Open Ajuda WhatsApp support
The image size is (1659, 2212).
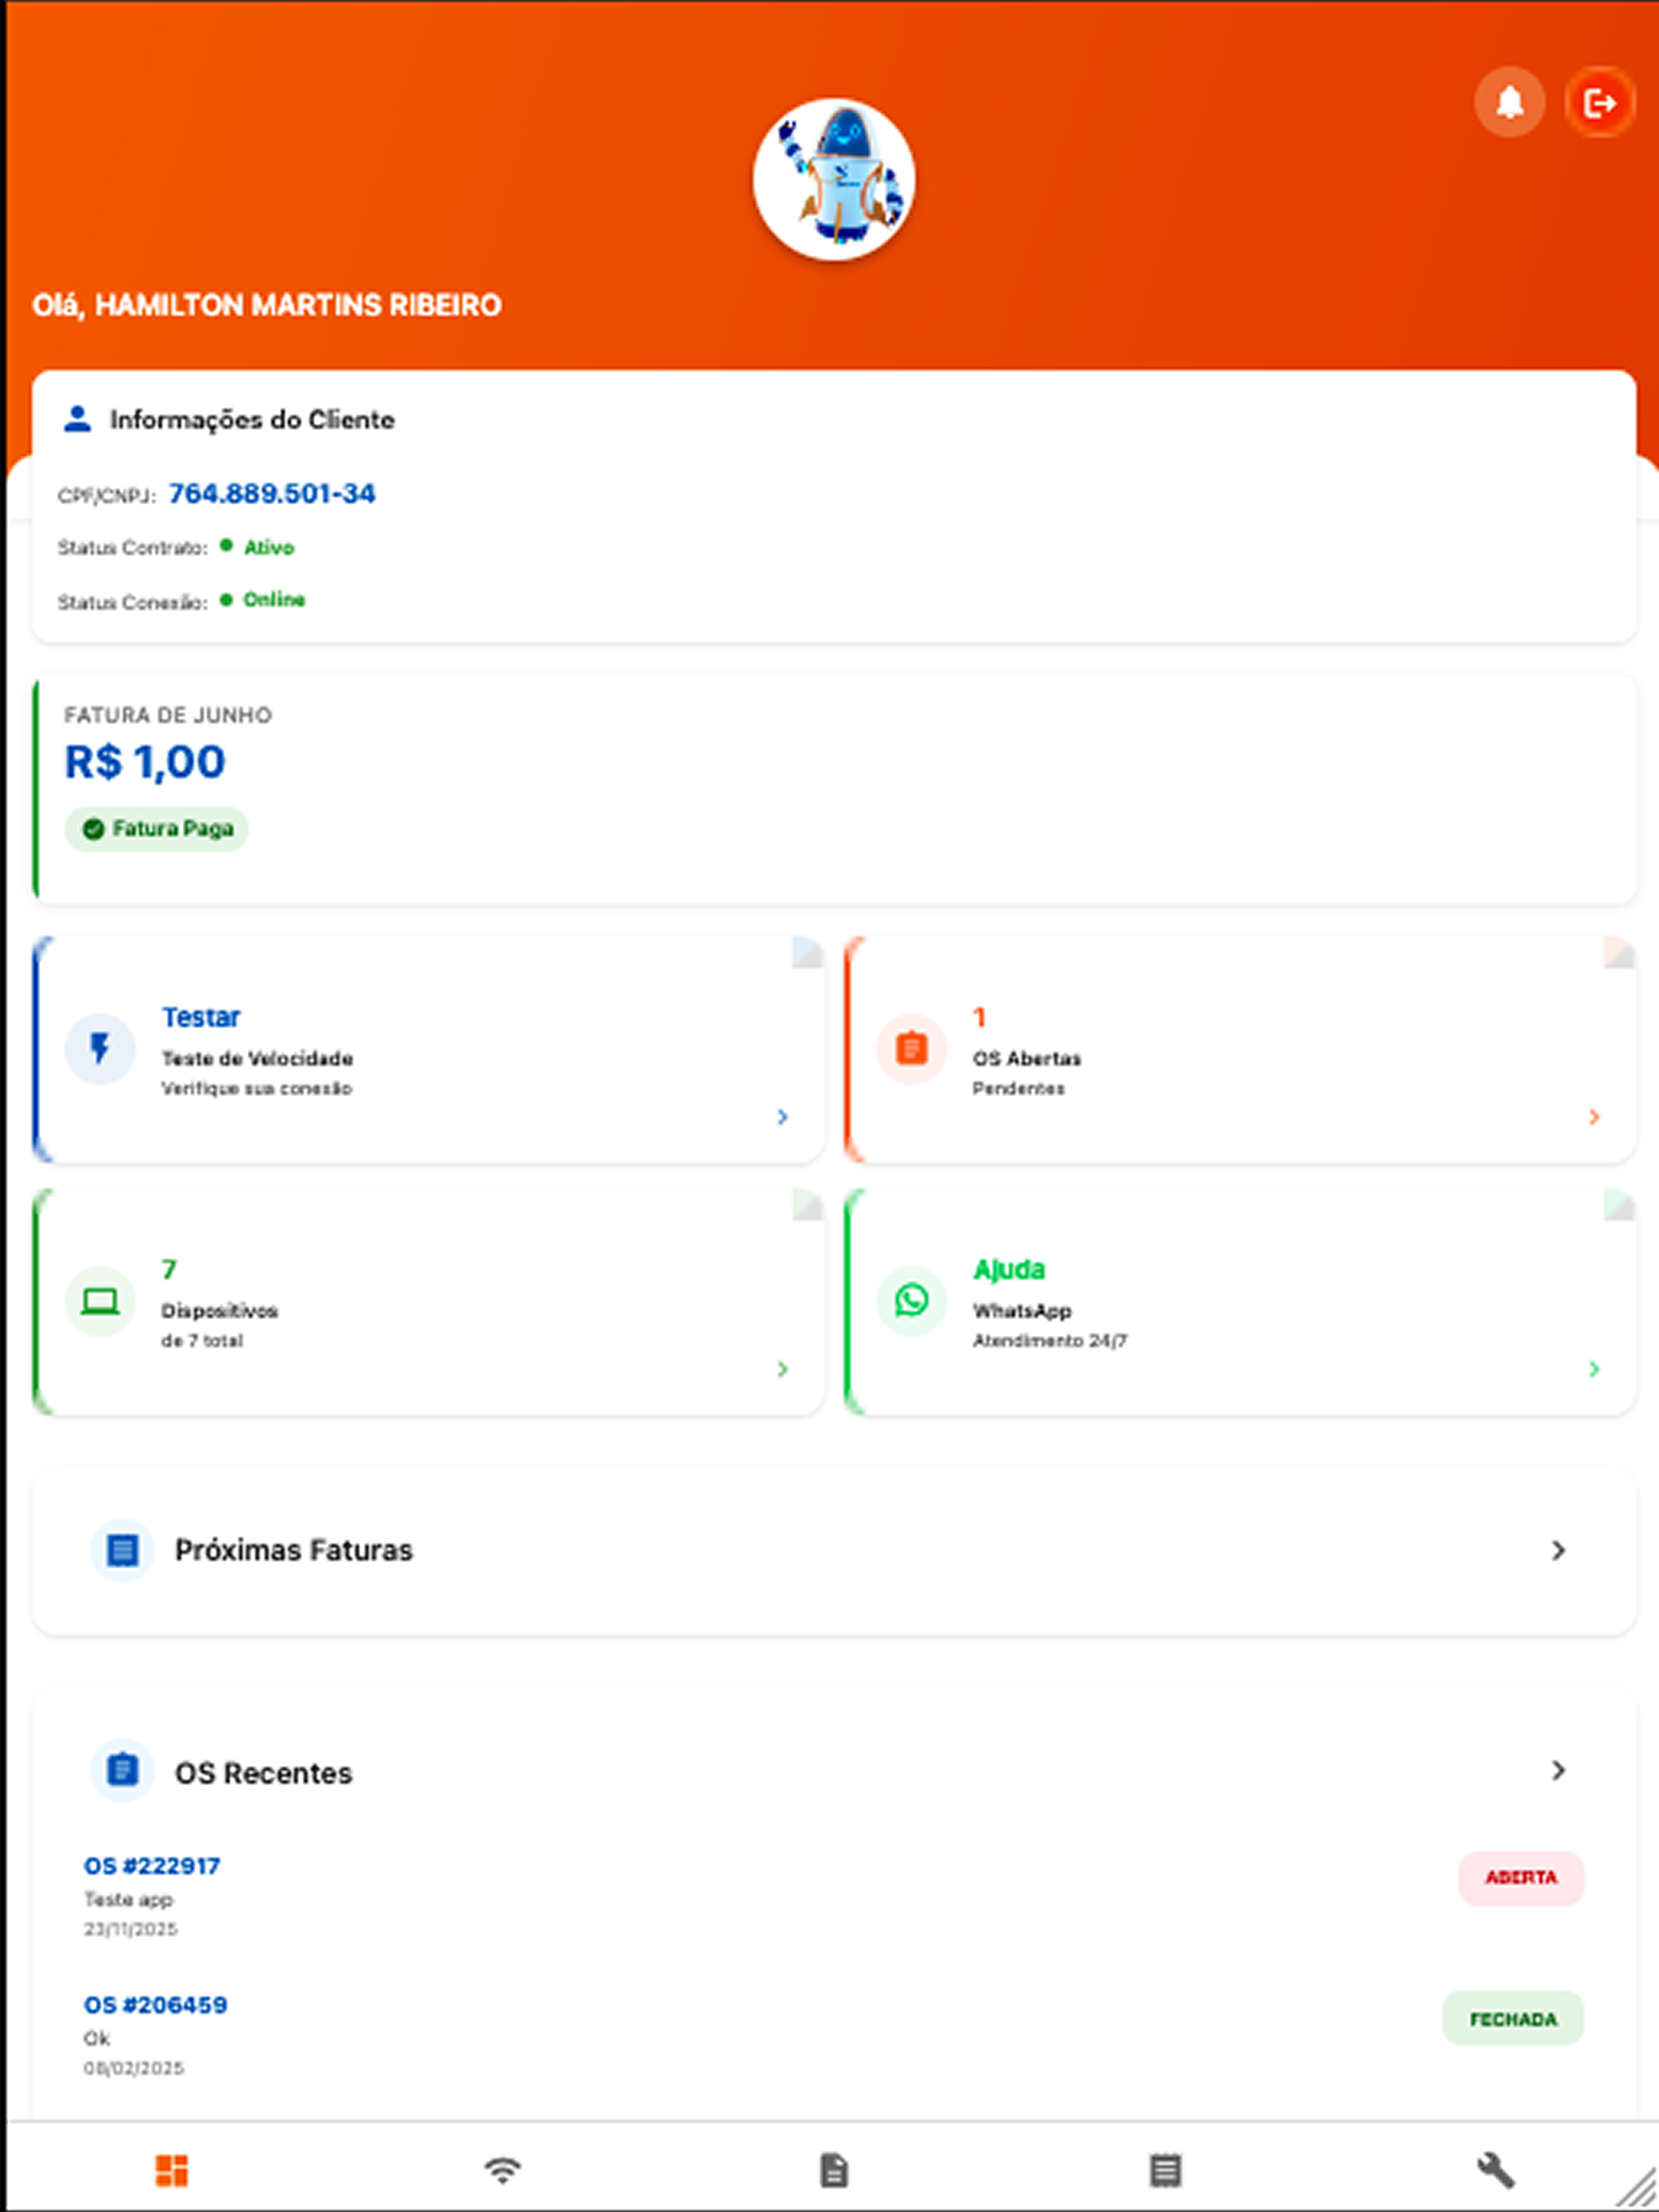(1240, 1301)
